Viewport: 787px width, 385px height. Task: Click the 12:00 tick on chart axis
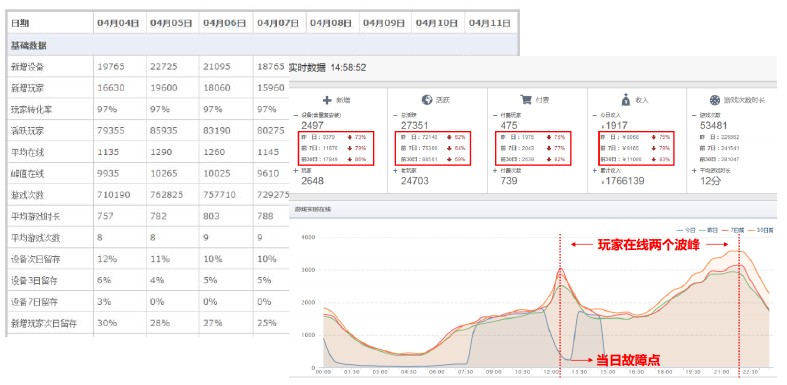(551, 372)
